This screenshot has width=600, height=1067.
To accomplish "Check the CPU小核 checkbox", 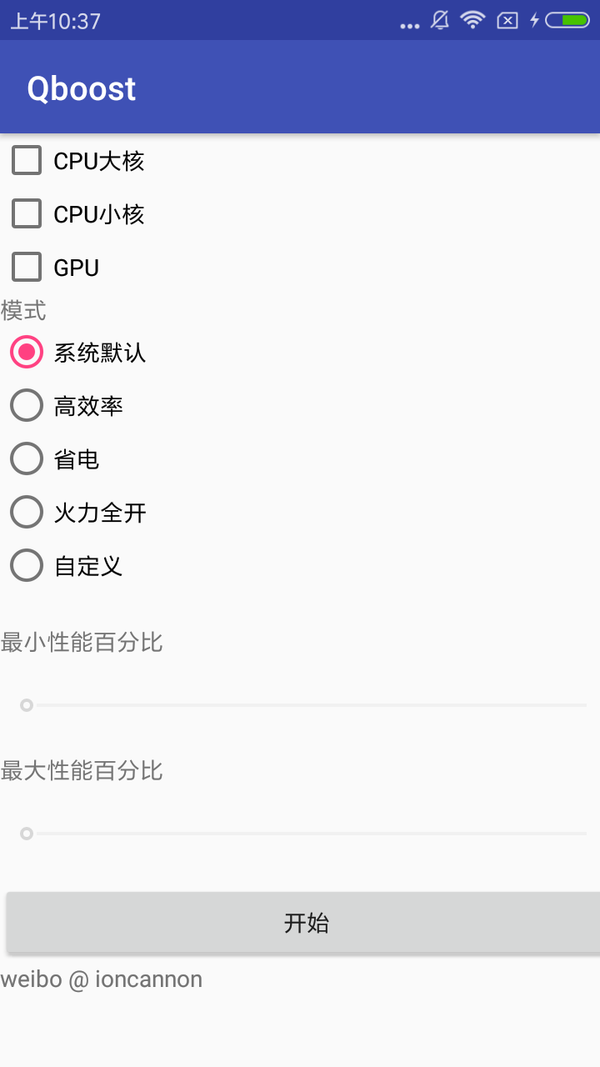I will point(26,213).
